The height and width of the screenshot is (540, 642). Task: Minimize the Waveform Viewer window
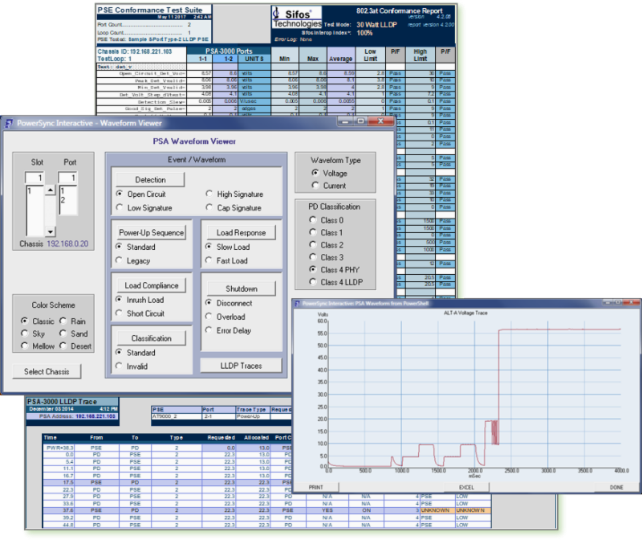point(346,121)
